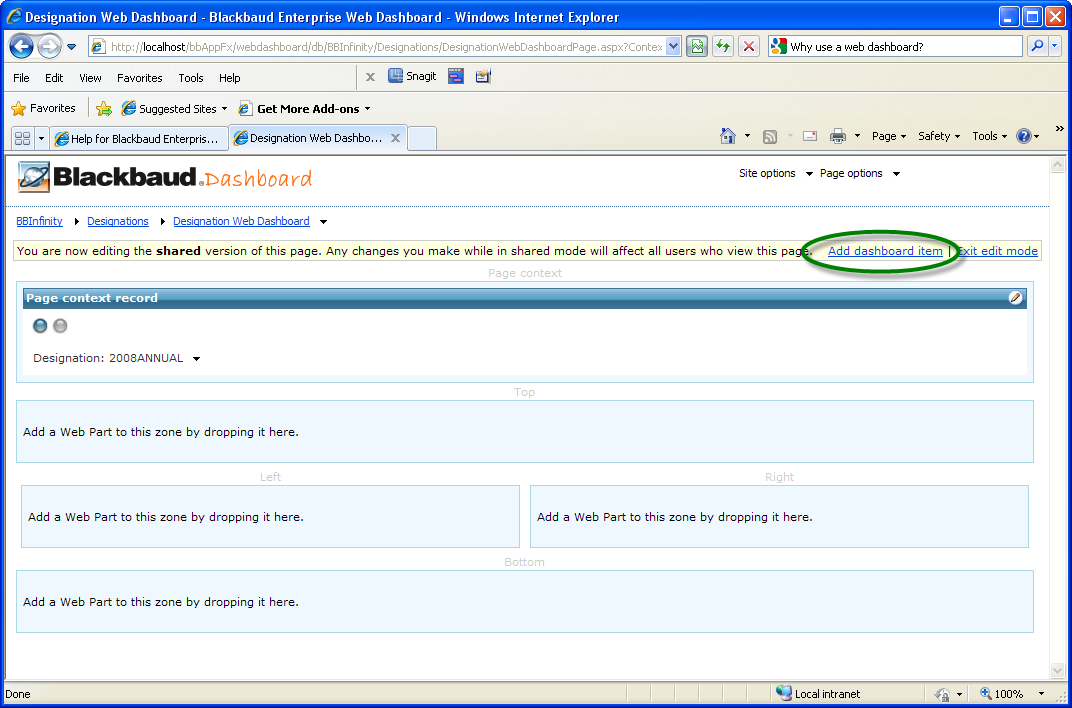Open the Page options menu
Screen dimensions: 1072x708
[x=859, y=174]
